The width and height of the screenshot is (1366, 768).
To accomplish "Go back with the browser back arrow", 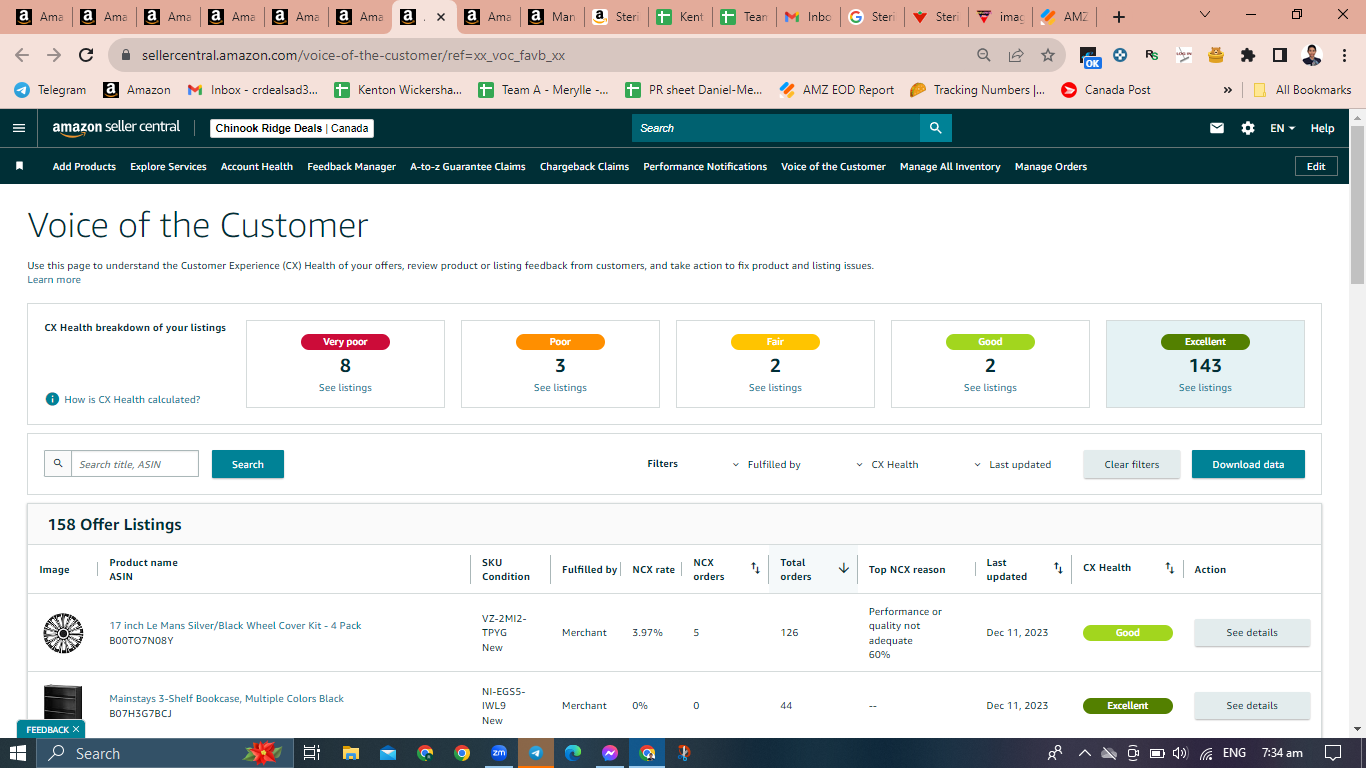I will [x=22, y=55].
